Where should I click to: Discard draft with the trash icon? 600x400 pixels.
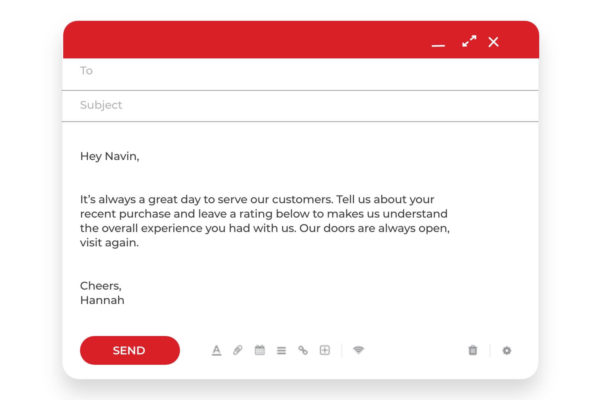[473, 350]
